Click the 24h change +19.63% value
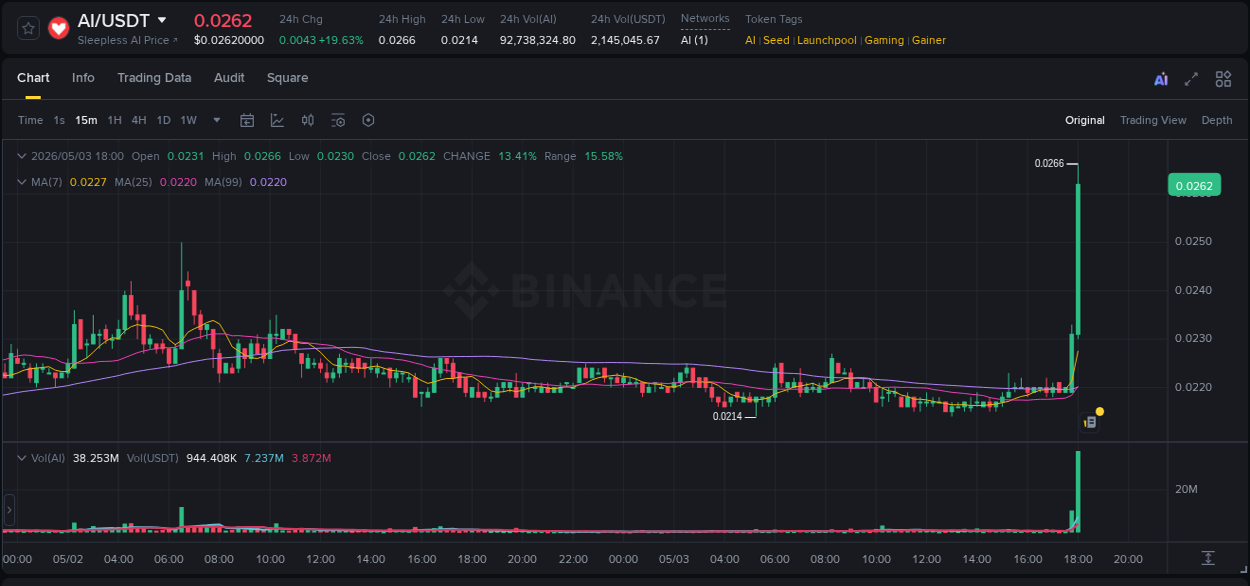This screenshot has height=586, width=1250. [342, 41]
